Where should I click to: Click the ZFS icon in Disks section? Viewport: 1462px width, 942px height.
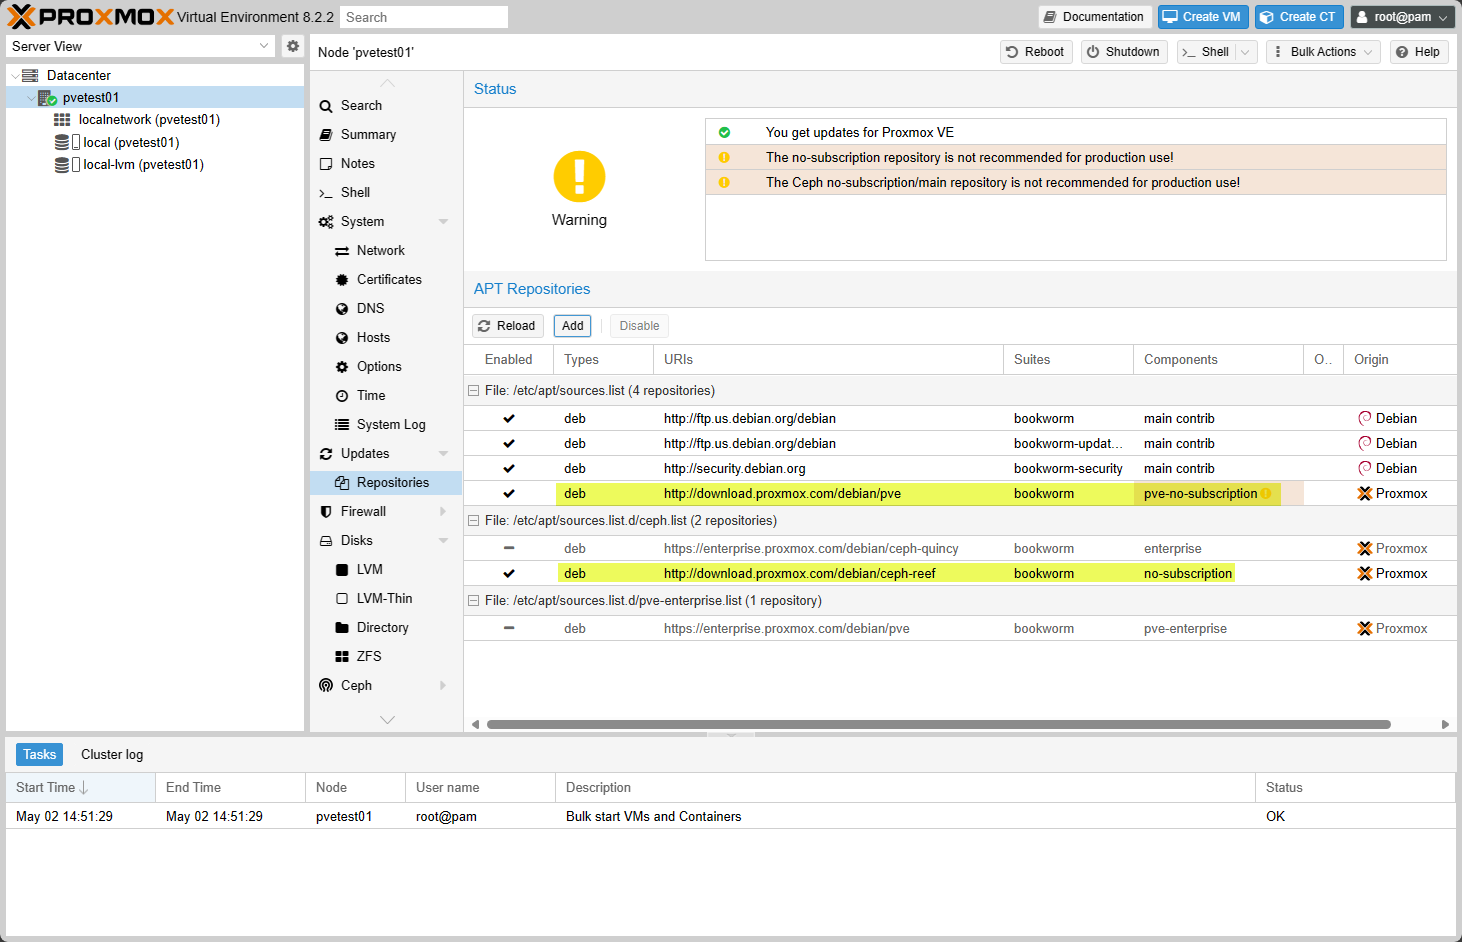[x=342, y=657]
